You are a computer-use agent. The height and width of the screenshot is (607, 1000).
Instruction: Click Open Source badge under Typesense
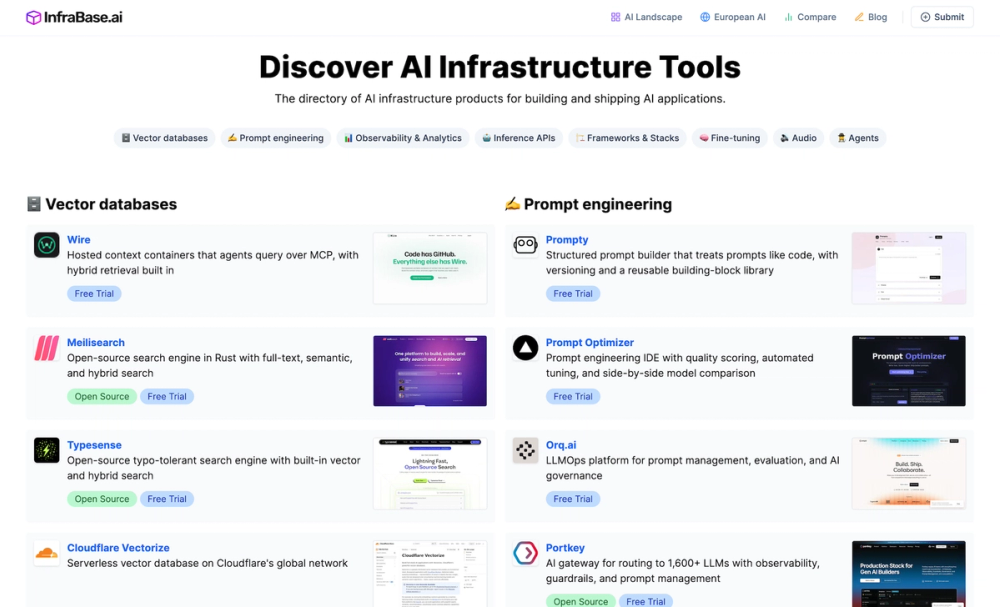coord(102,499)
